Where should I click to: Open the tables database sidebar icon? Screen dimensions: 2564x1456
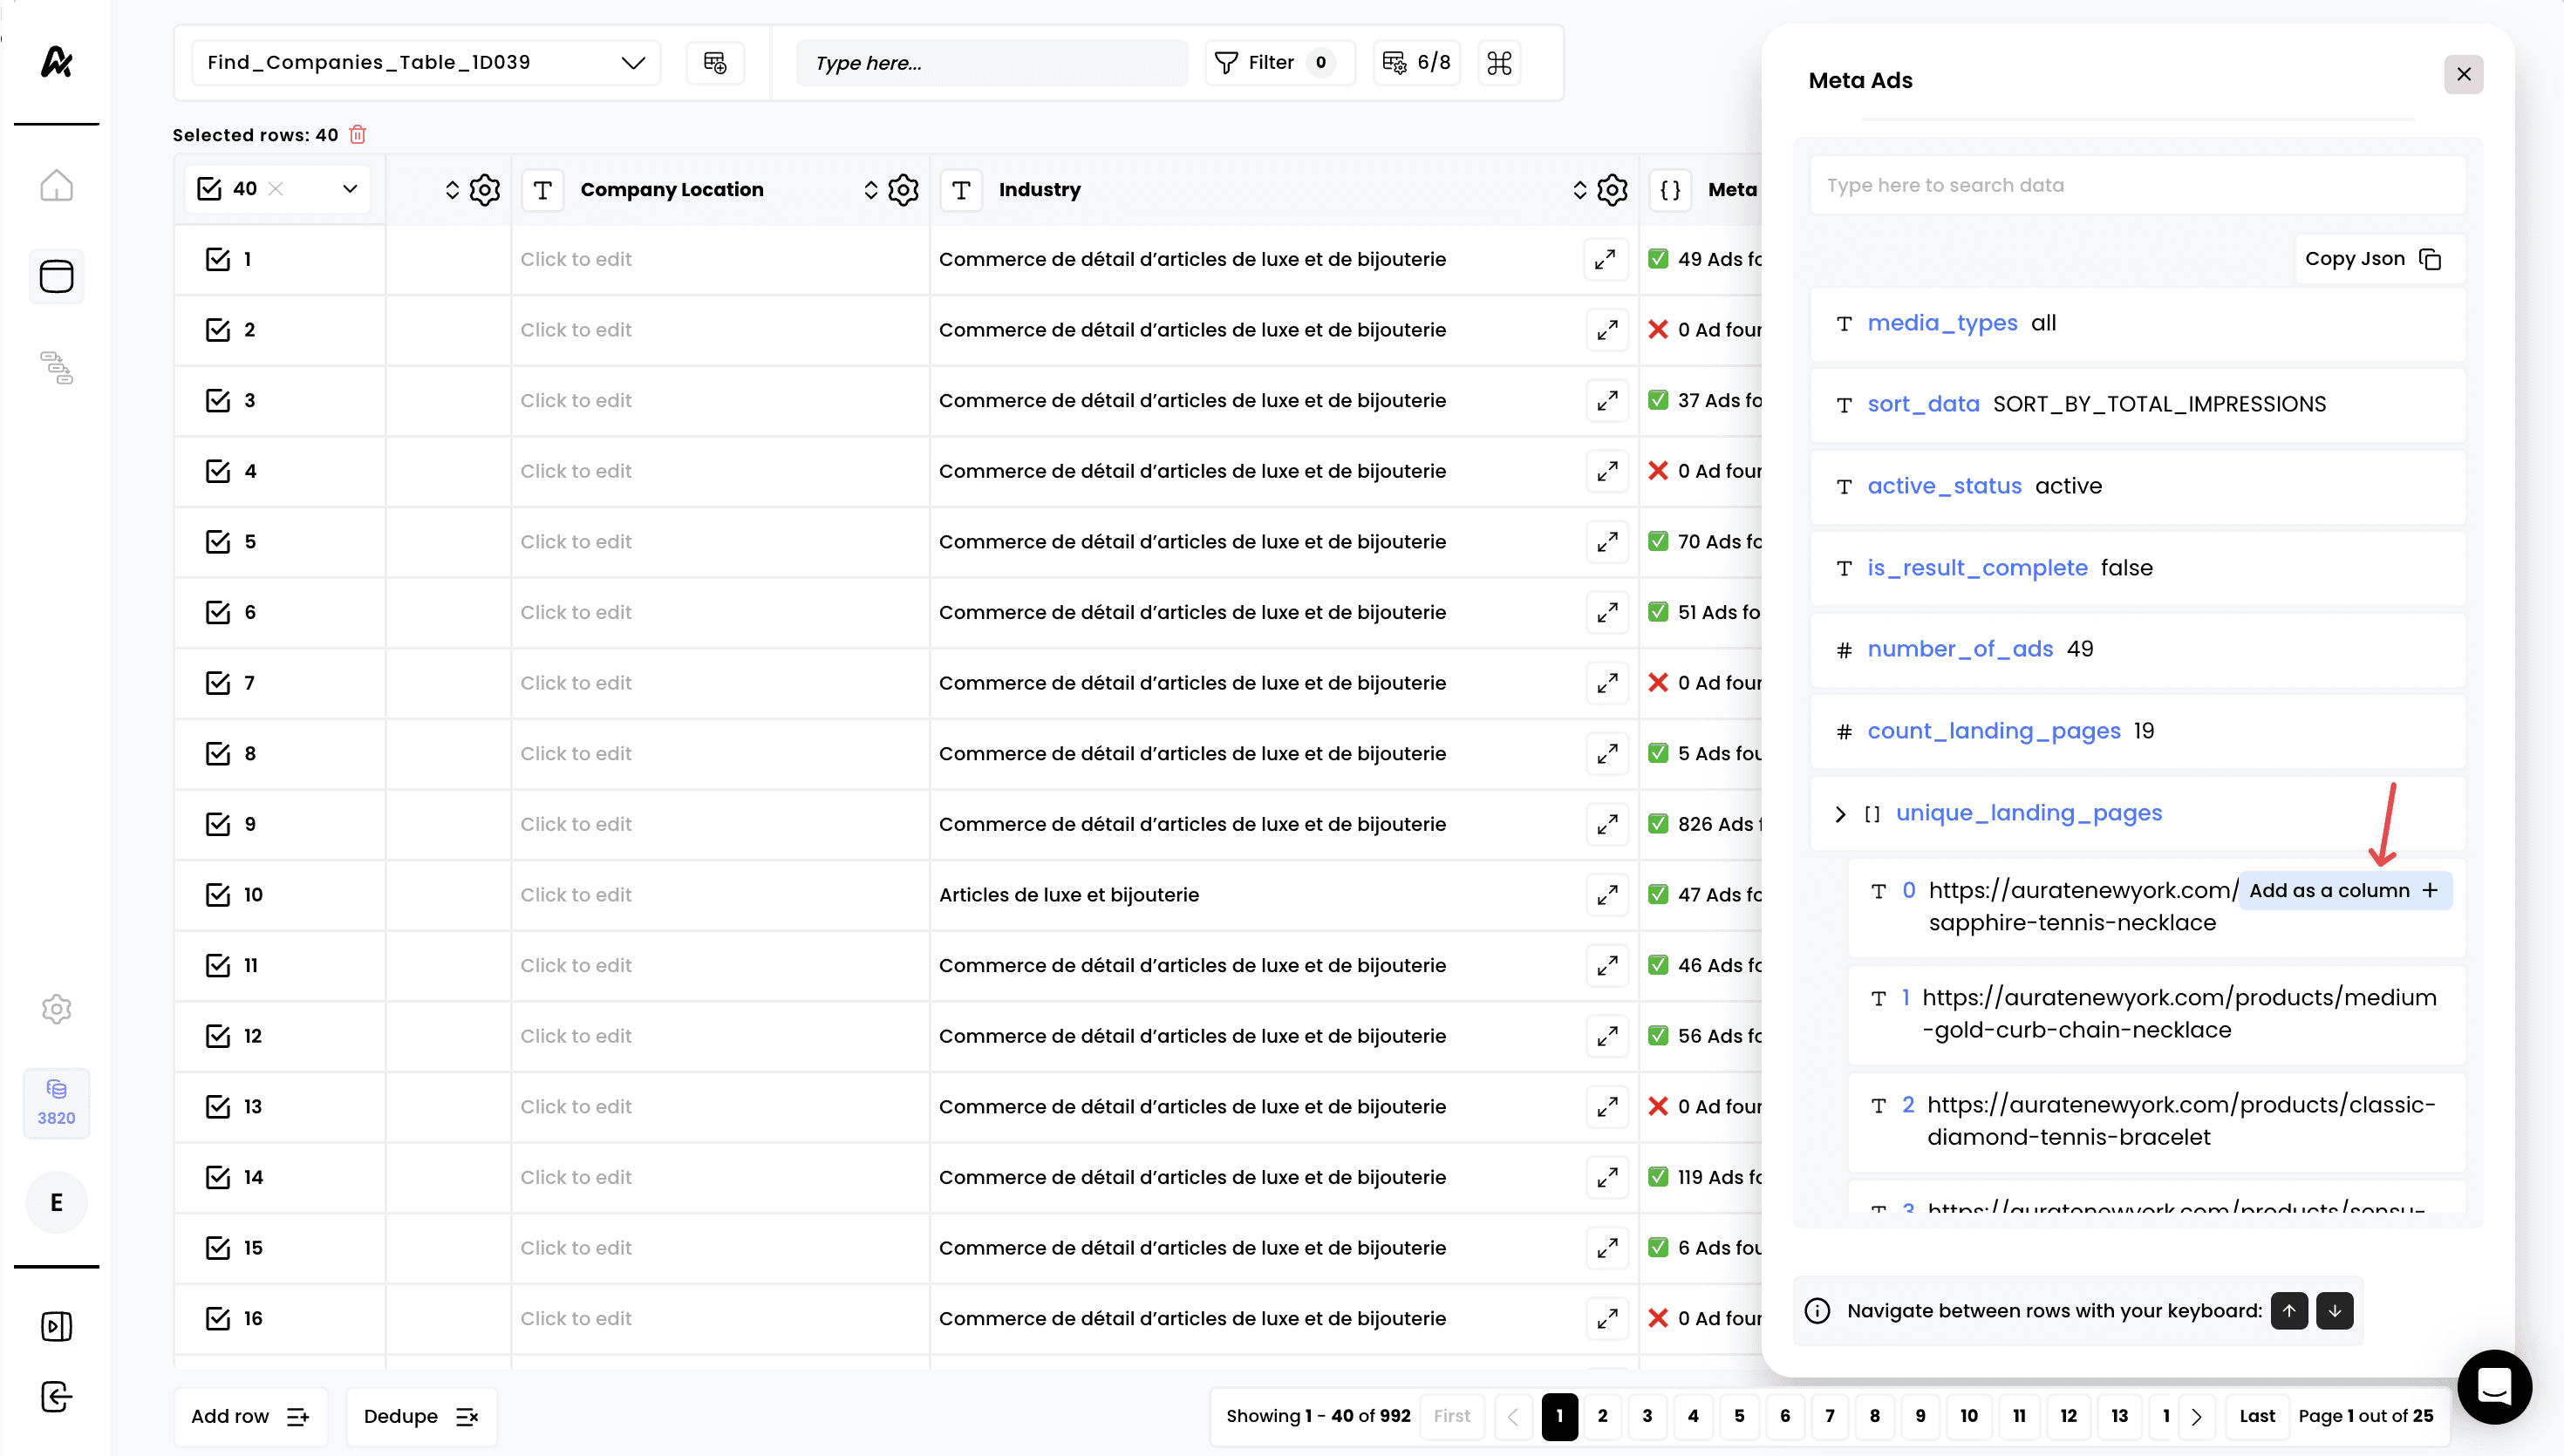click(56, 277)
